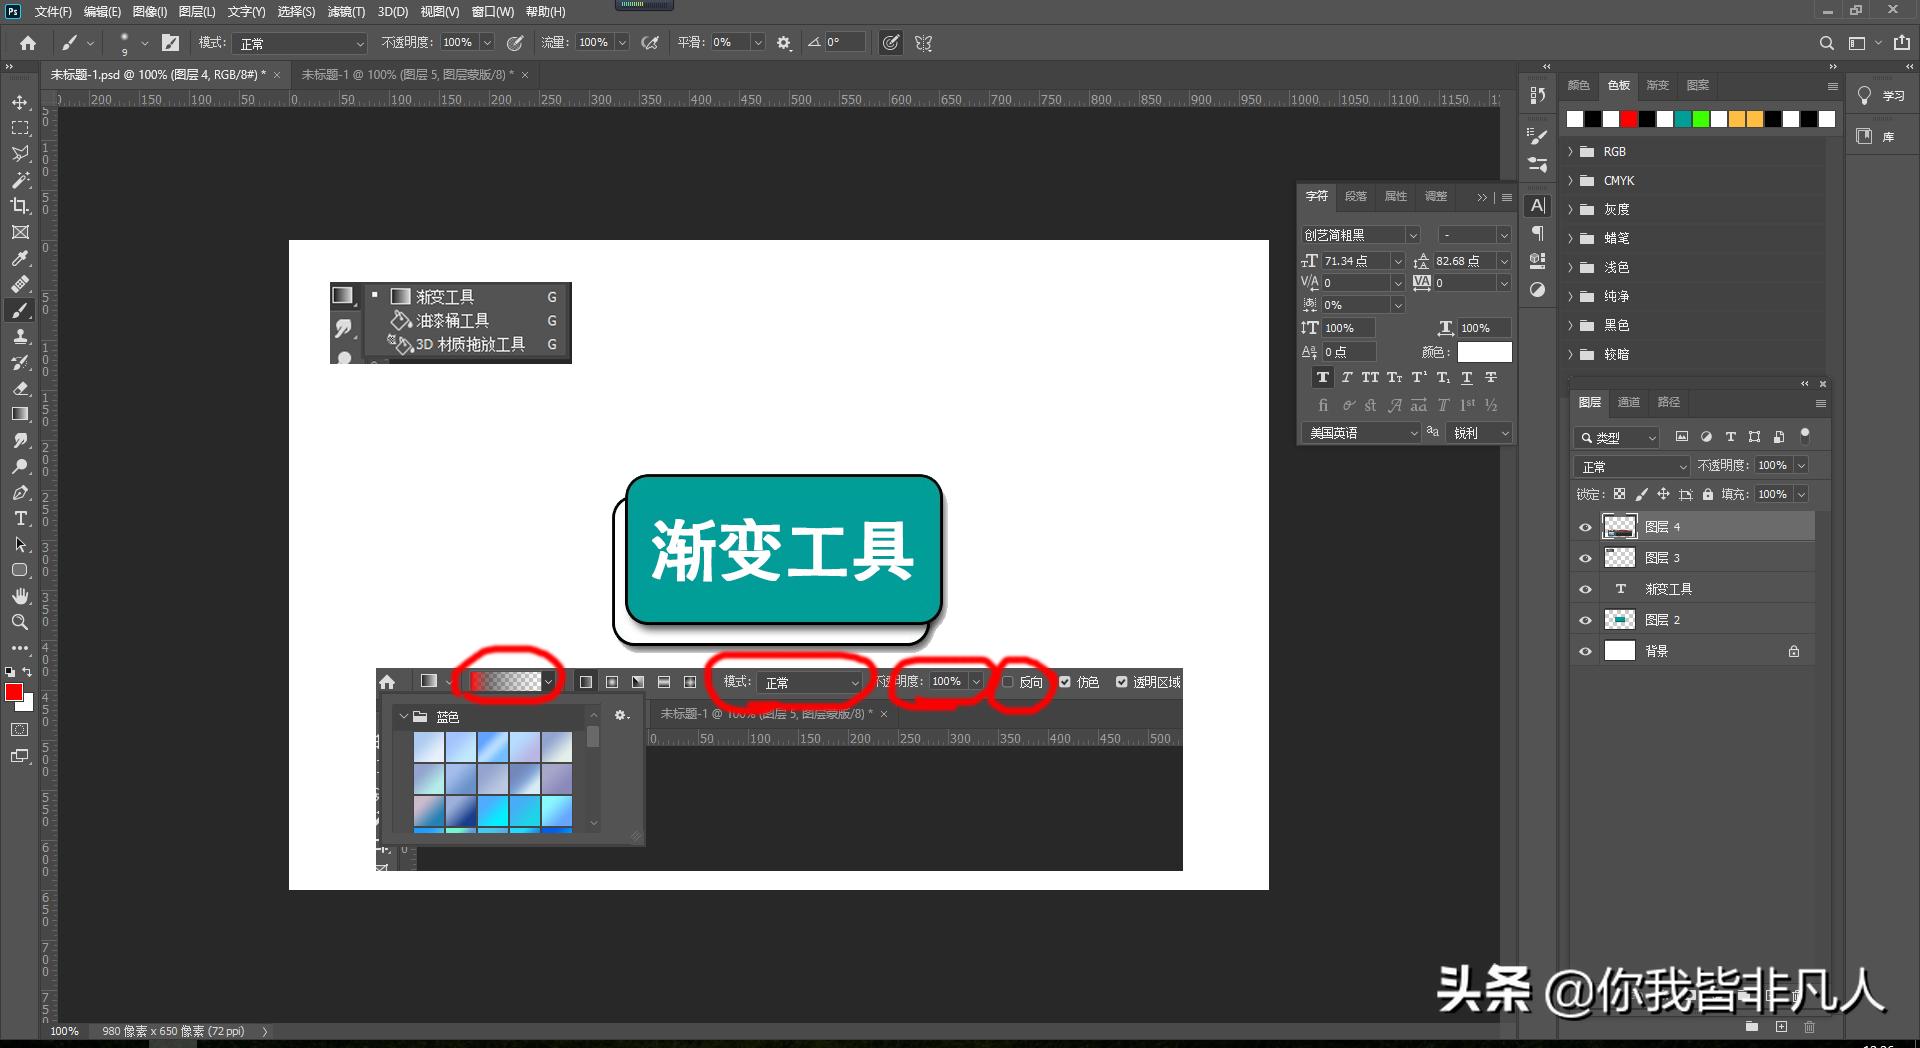Select the Brush tool
This screenshot has height=1048, width=1920.
coord(20,310)
